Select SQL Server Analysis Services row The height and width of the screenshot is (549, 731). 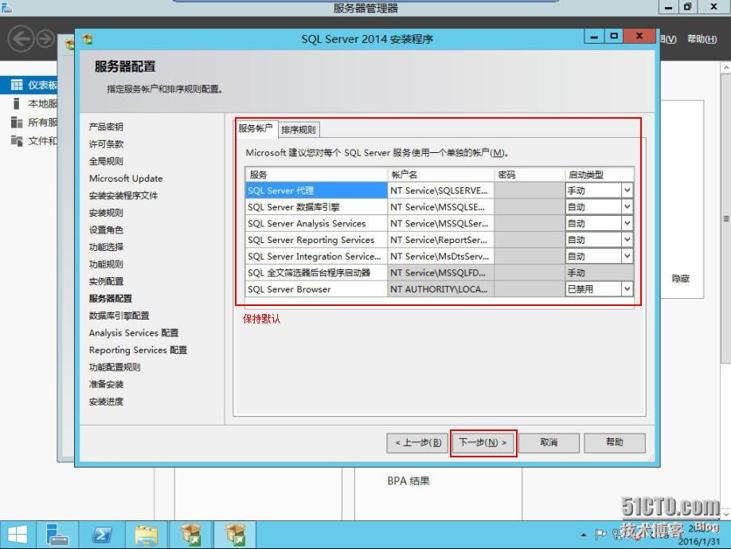pyautogui.click(x=316, y=223)
